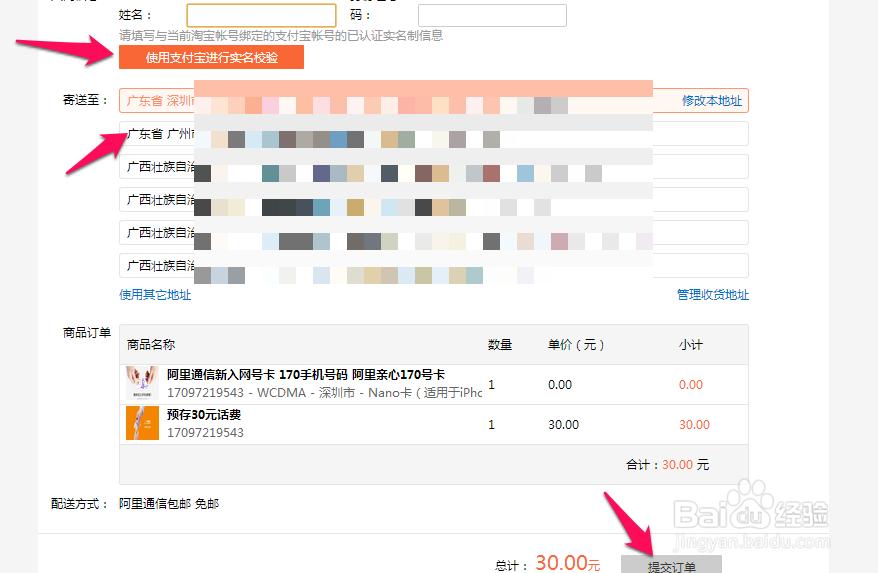This screenshot has width=878, height=573.
Task: Click the 阿里通信新入网号卡 product thumbnail
Action: (142, 383)
